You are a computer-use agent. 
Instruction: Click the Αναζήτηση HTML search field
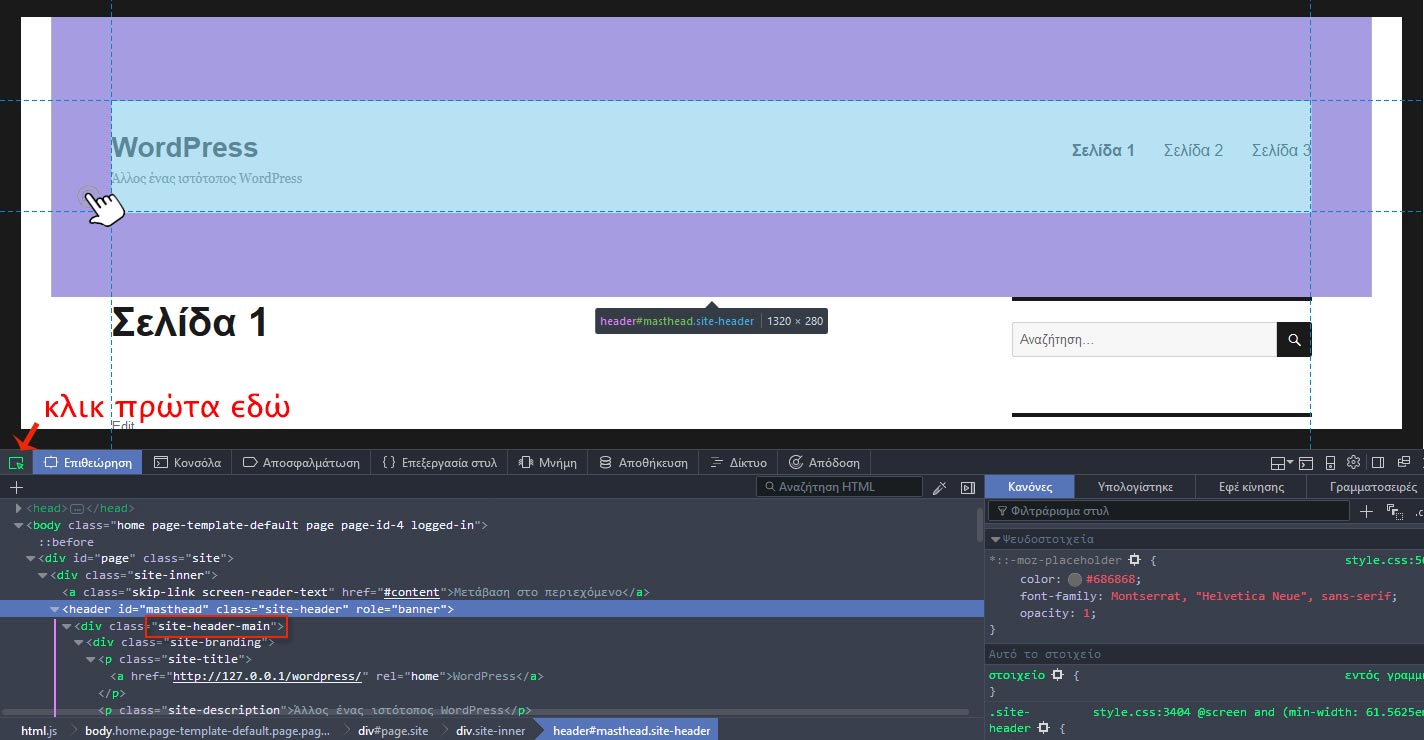pos(838,487)
